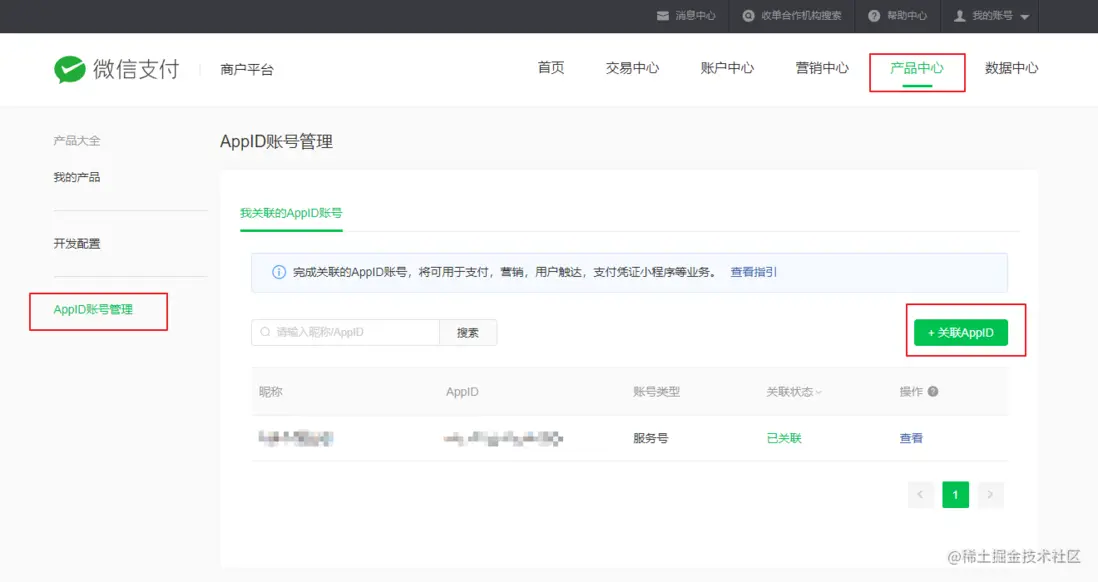Click page 1 in the pagination control
The width and height of the screenshot is (1098, 582).
[x=955, y=494]
